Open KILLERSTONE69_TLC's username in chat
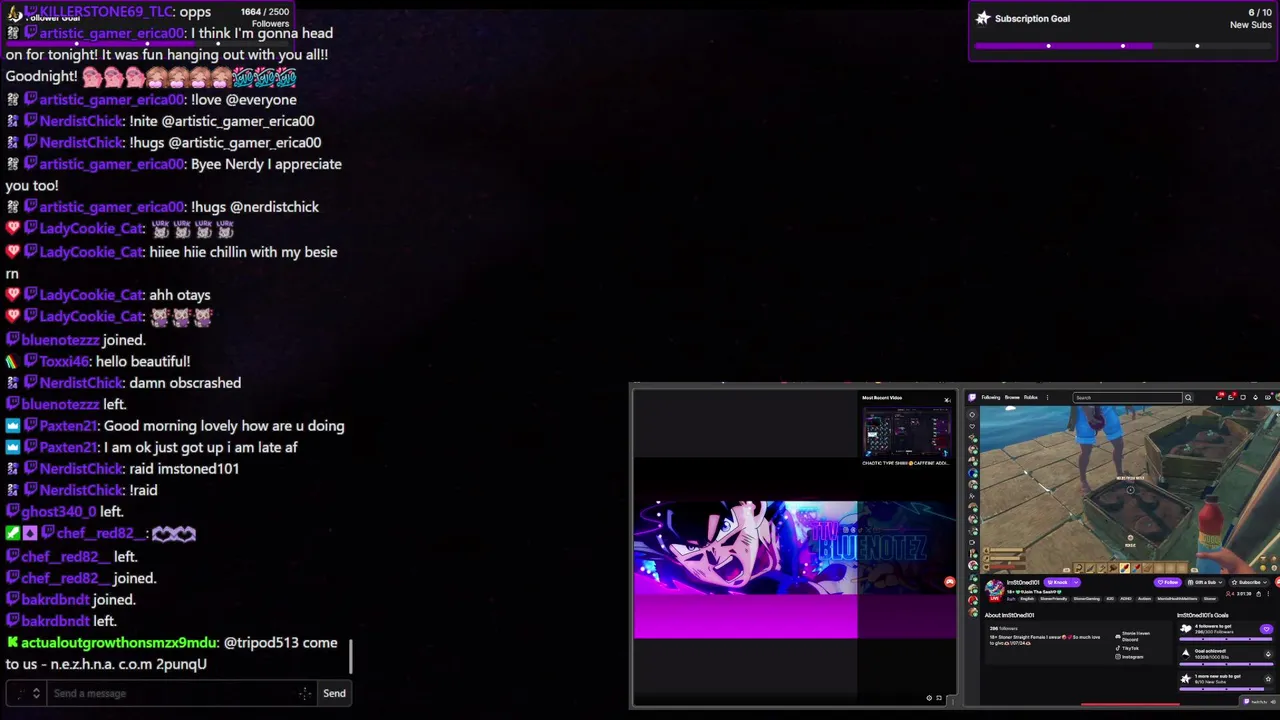 click(106, 11)
